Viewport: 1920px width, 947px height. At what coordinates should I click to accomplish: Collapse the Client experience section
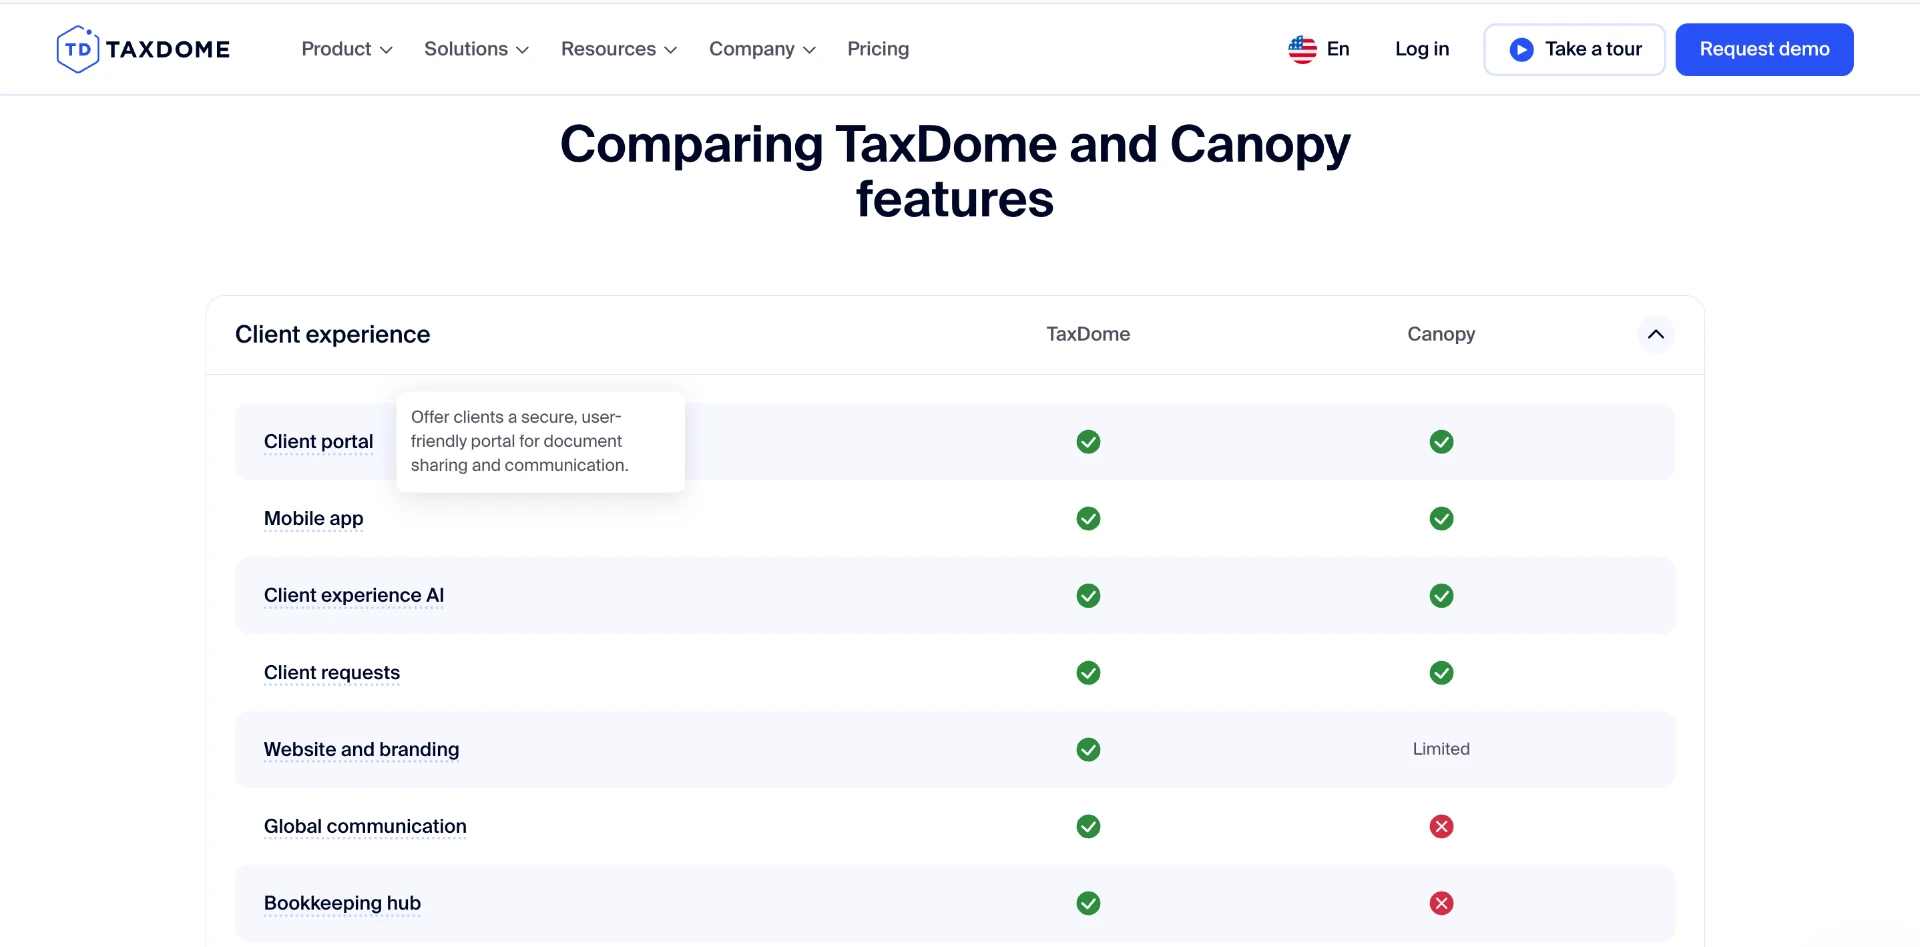pos(1656,334)
